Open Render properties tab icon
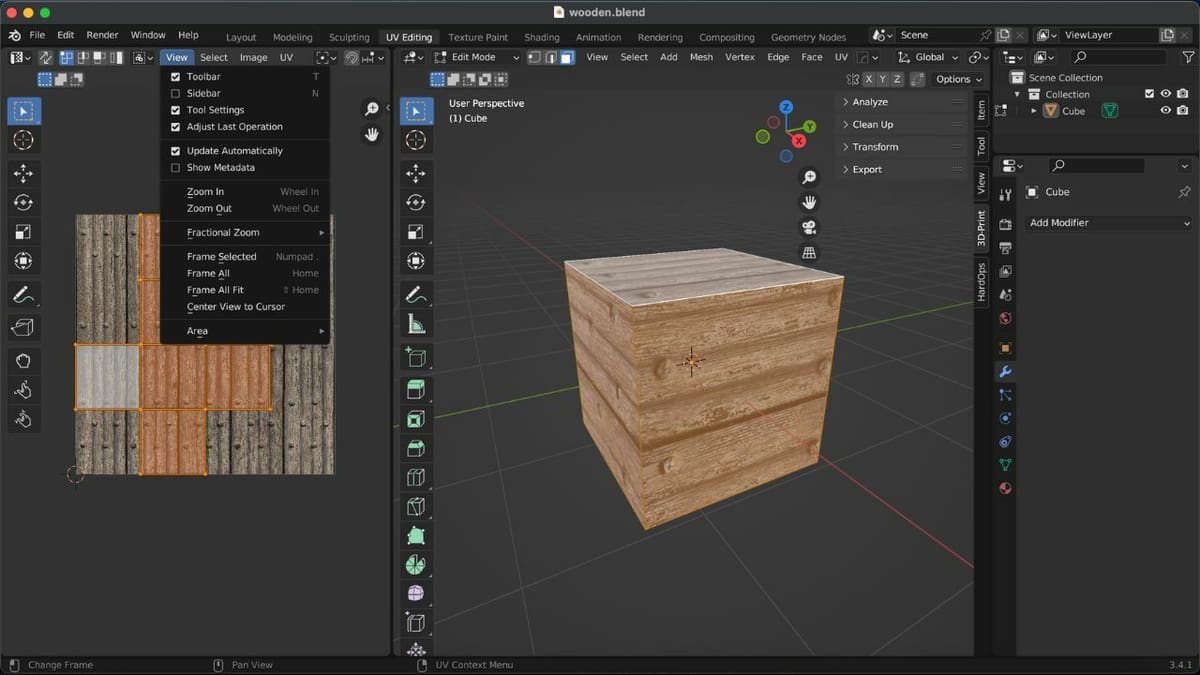Screen dimensions: 1200x675 click(x=1005, y=225)
